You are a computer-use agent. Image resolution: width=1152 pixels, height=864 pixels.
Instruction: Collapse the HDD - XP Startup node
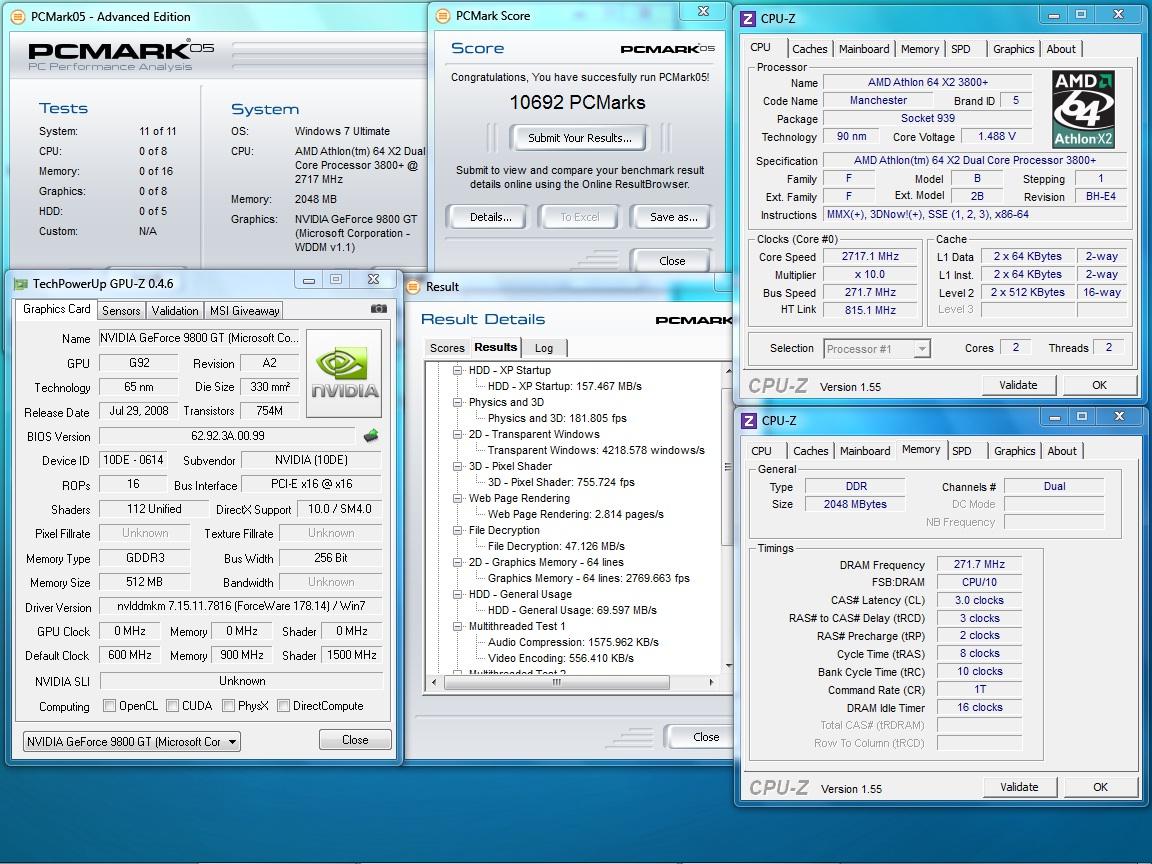click(x=458, y=370)
